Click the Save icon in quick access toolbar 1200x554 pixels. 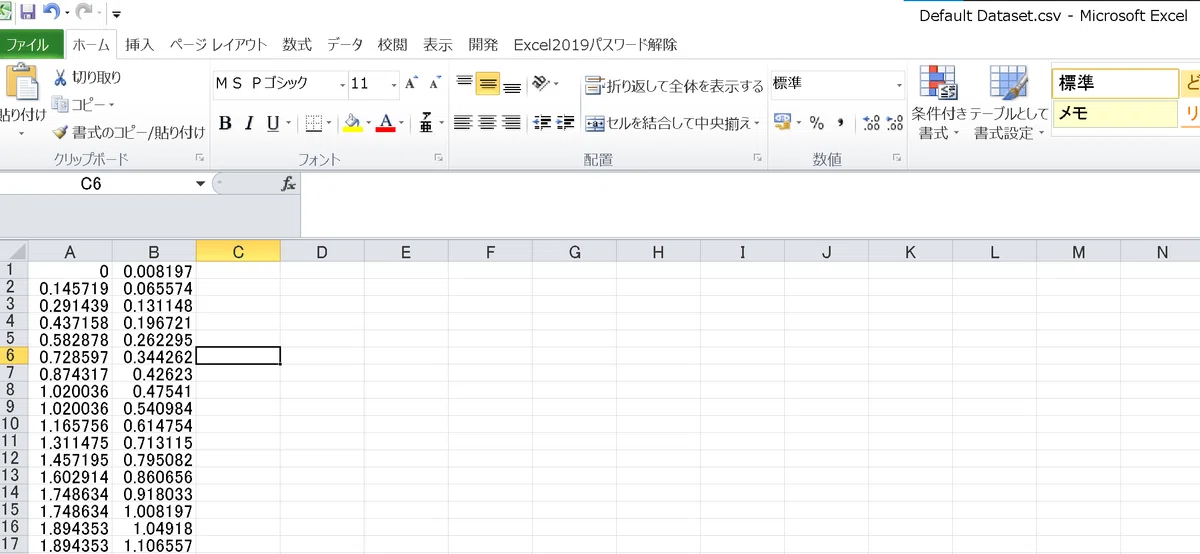coord(28,13)
